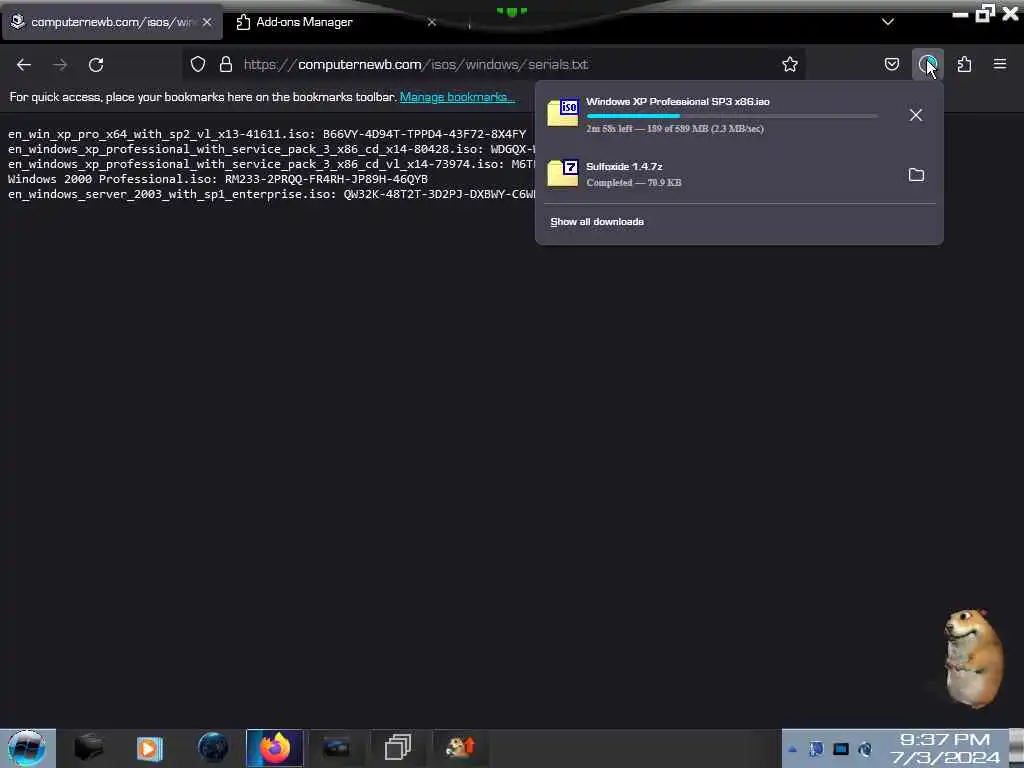Viewport: 1024px width, 768px height.
Task: Click the padlock site security icon
Action: 226,64
